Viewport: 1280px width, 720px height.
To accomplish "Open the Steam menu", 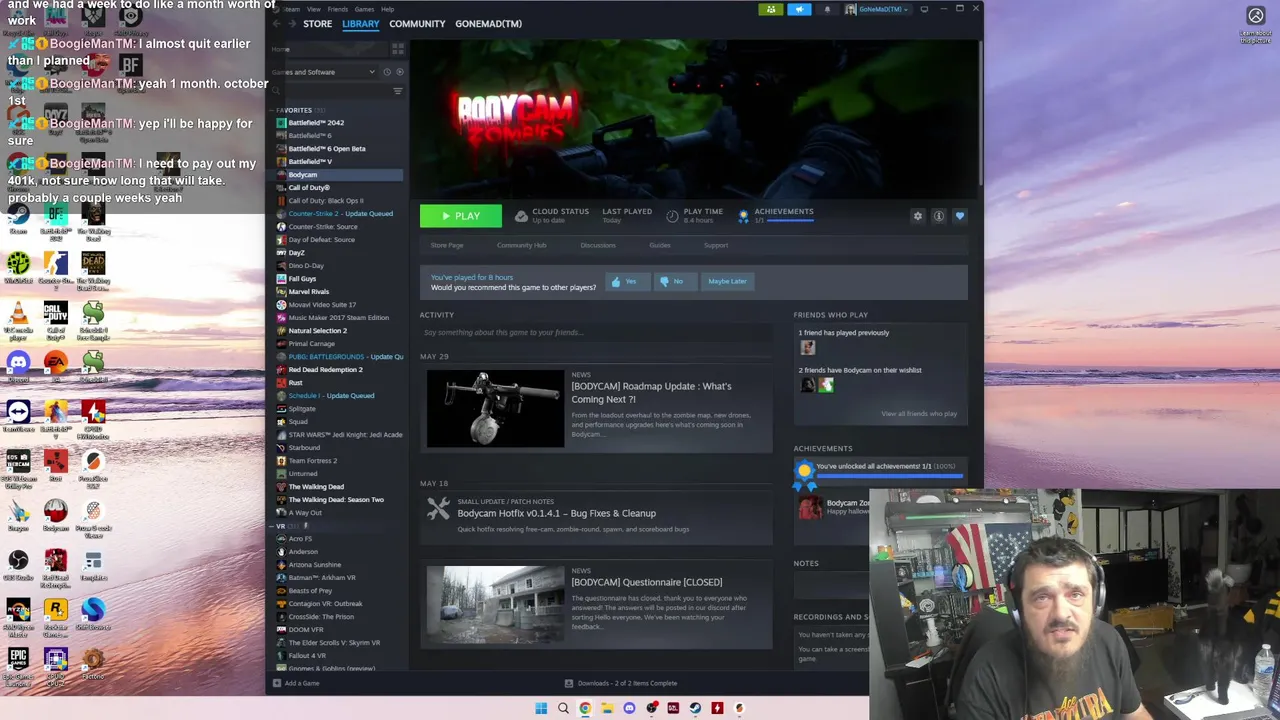I will tap(291, 9).
